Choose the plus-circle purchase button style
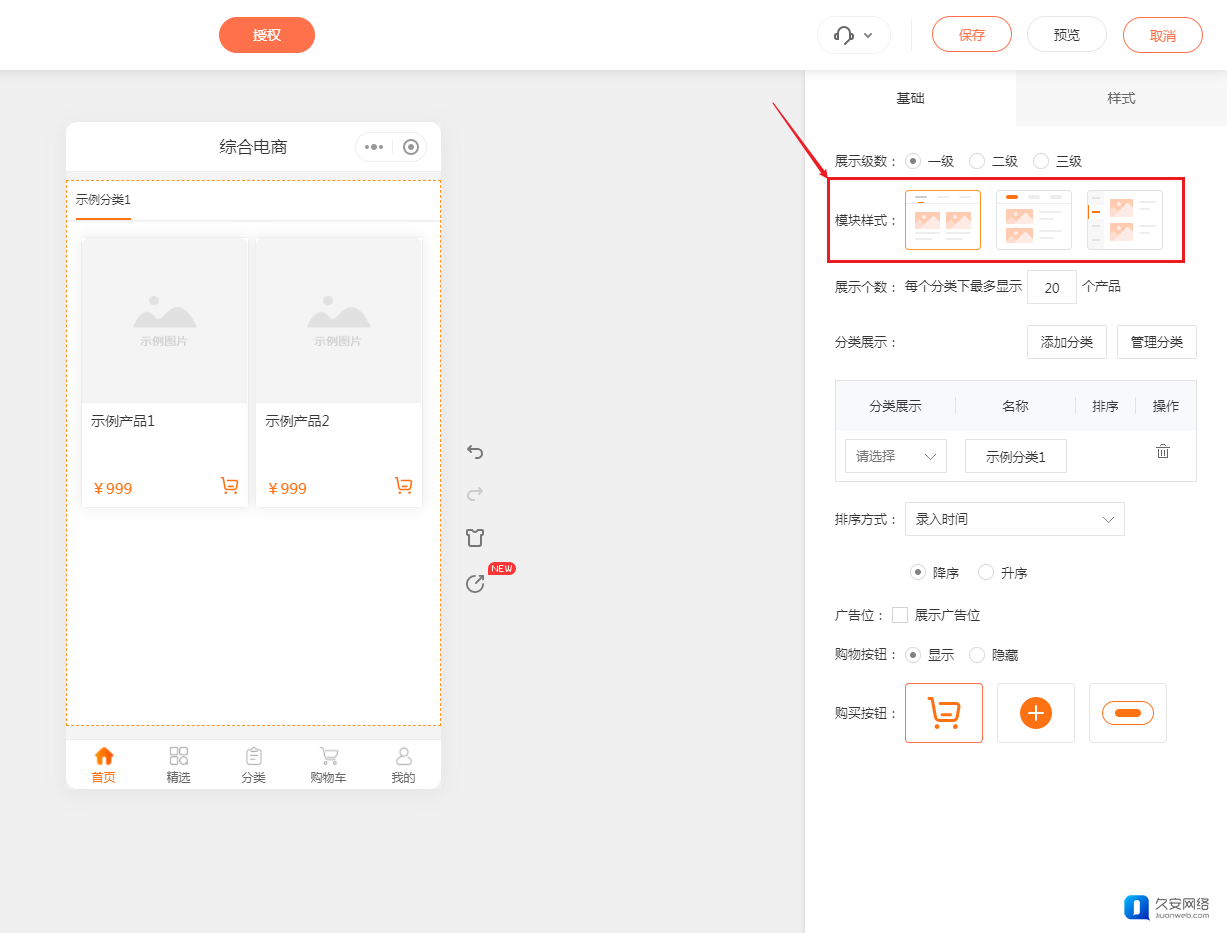Image resolution: width=1227 pixels, height=933 pixels. coord(1036,713)
